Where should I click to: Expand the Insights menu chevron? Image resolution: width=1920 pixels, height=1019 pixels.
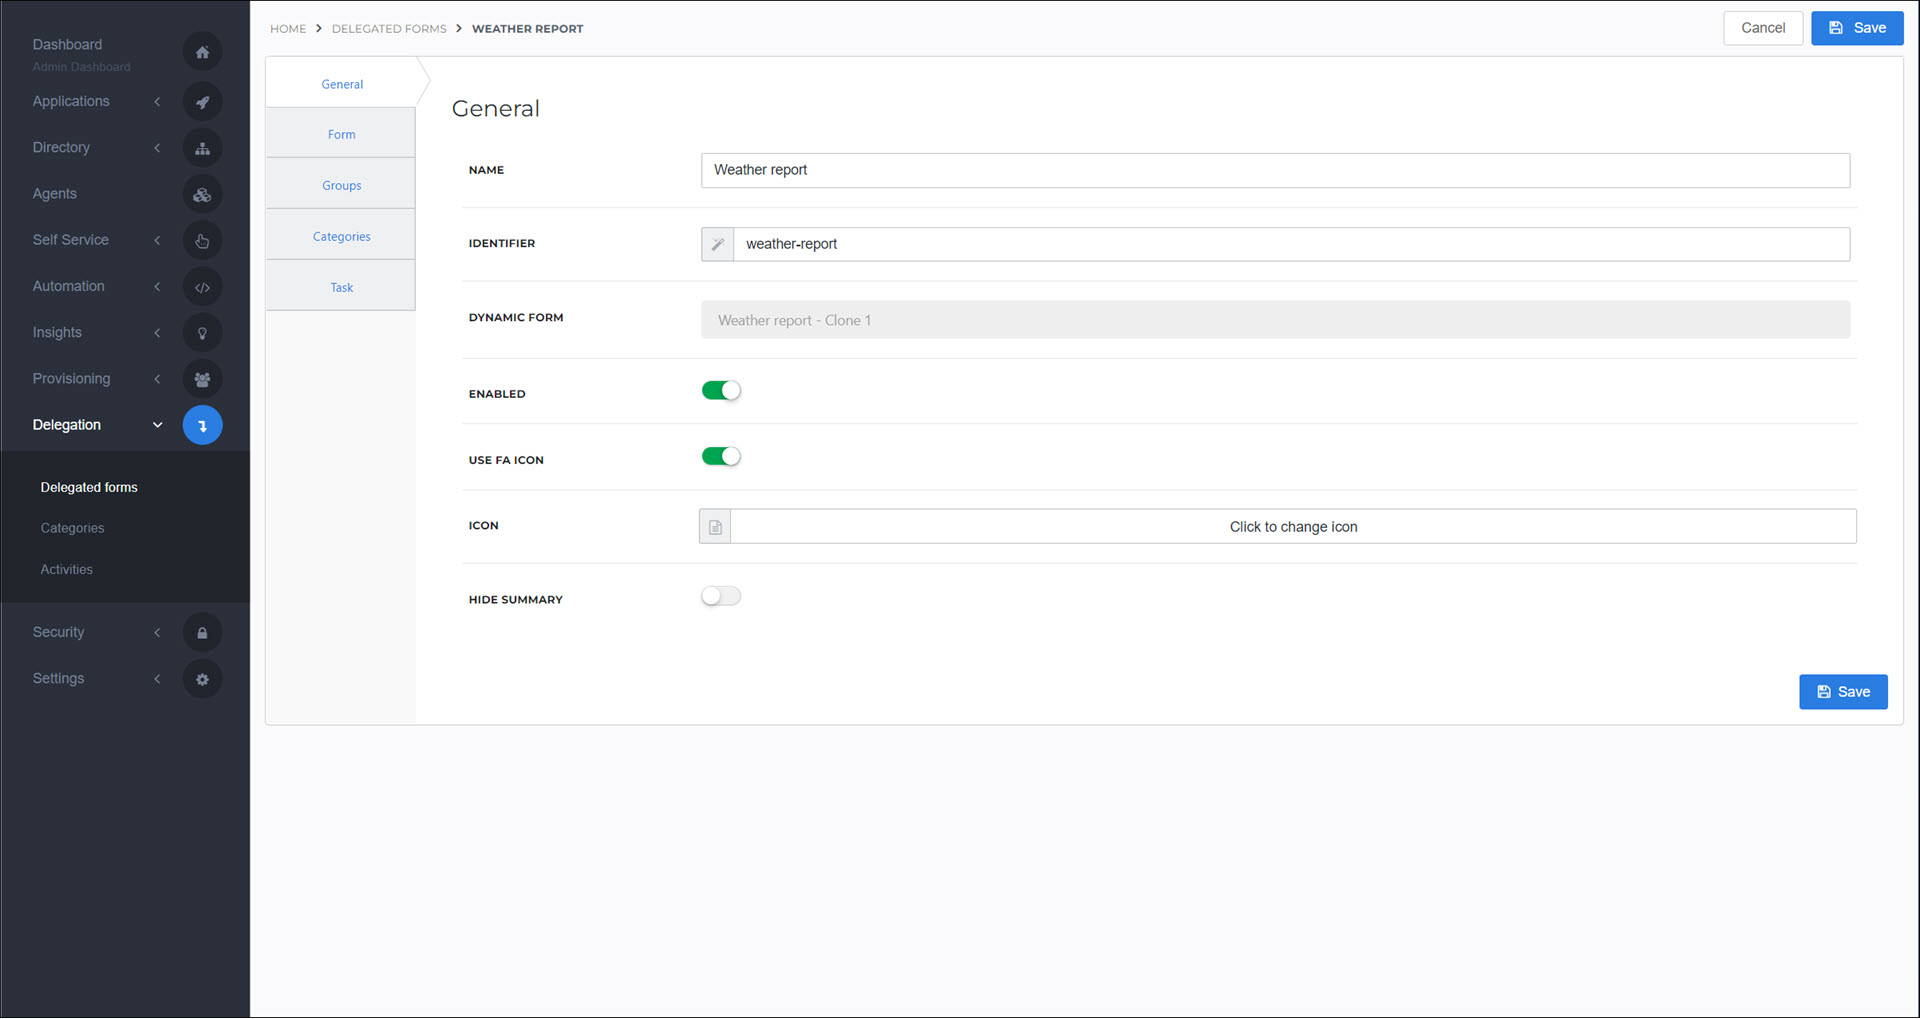click(x=157, y=333)
